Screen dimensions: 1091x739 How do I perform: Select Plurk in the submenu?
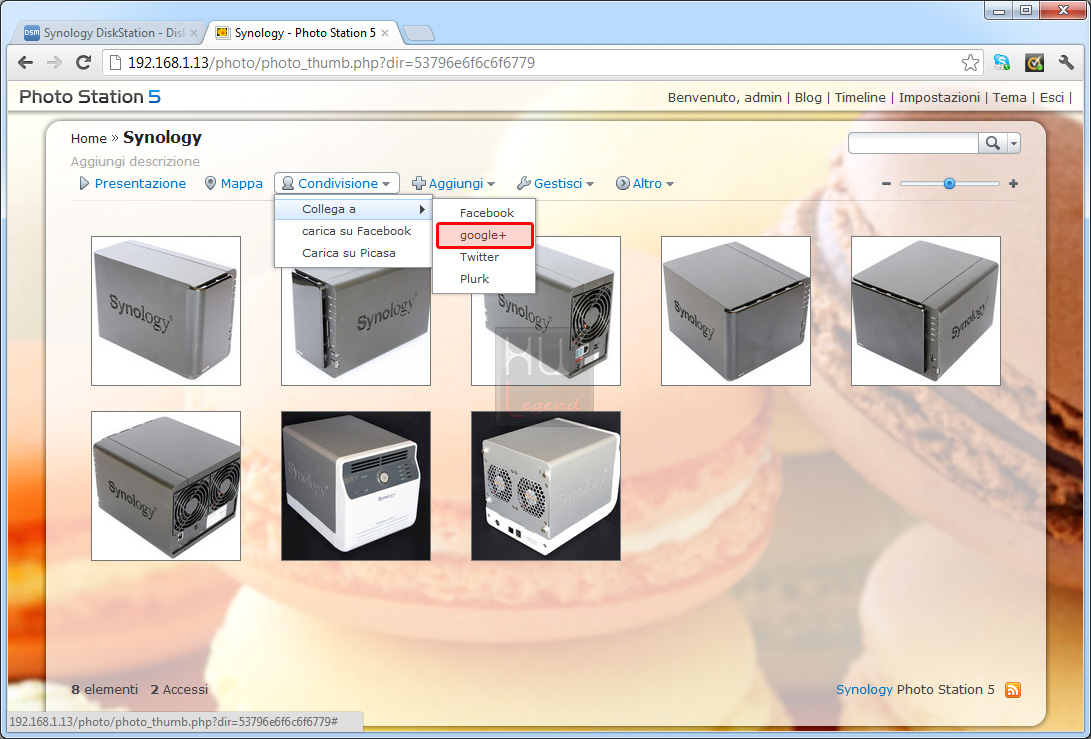pyautogui.click(x=484, y=279)
